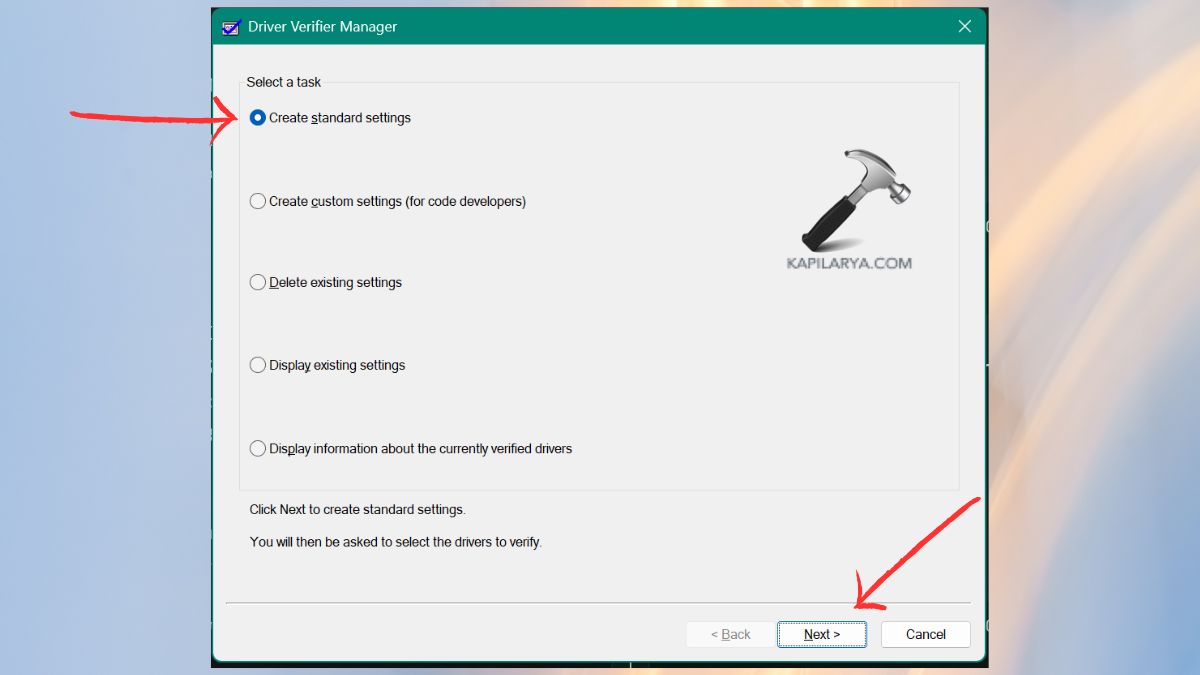This screenshot has width=1200, height=675.
Task: Click the Display existing settings label text
Action: (x=337, y=365)
